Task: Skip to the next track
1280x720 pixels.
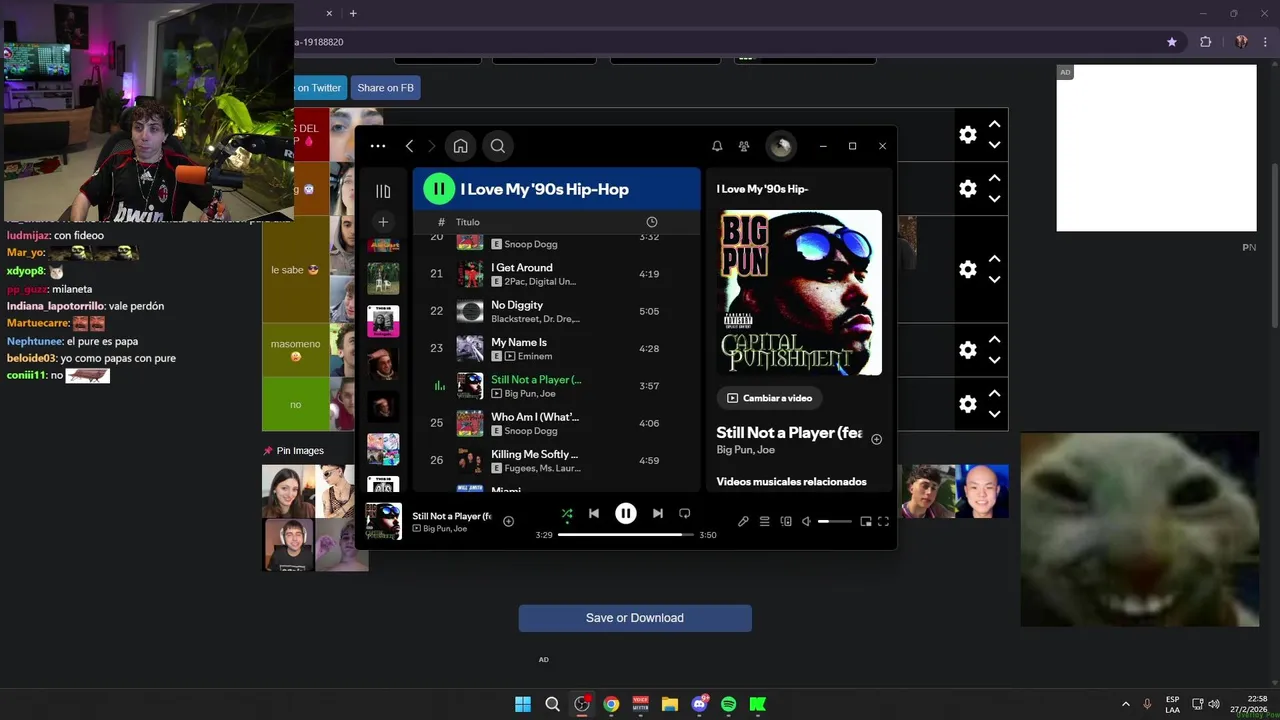Action: [657, 513]
